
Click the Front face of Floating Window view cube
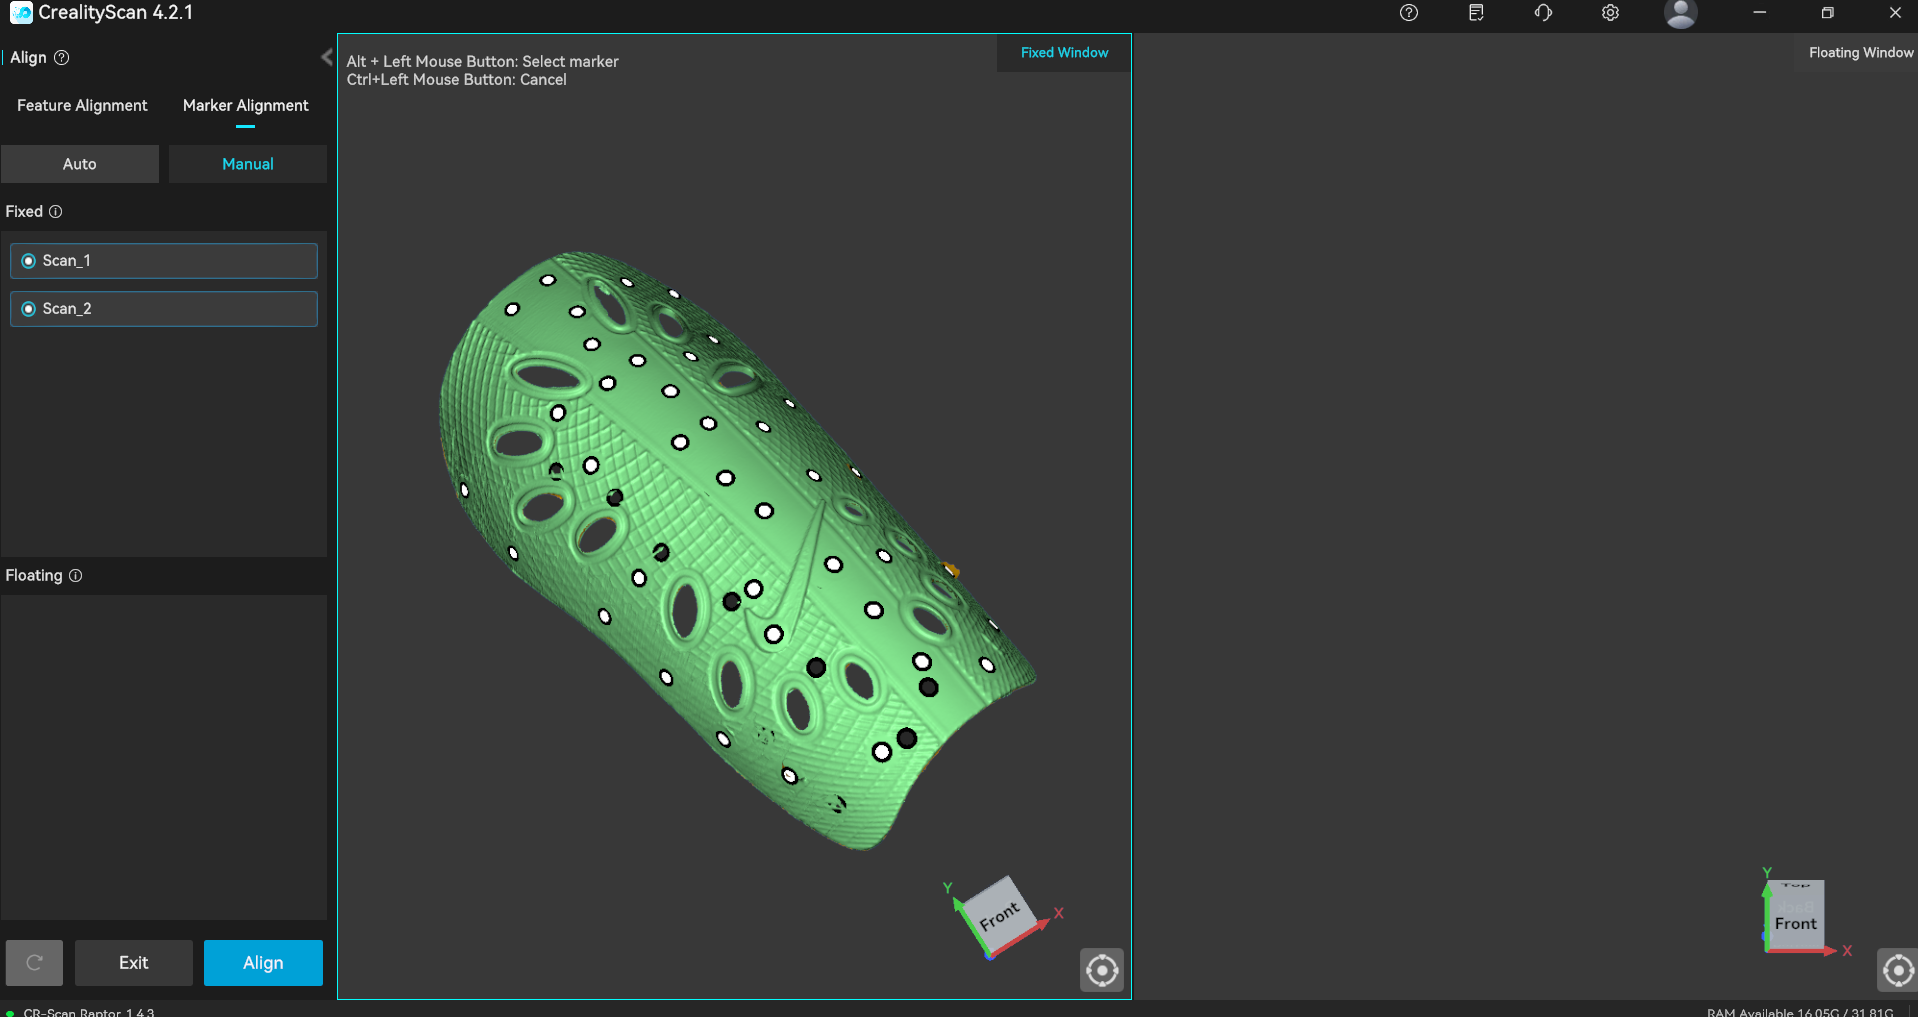(1796, 923)
